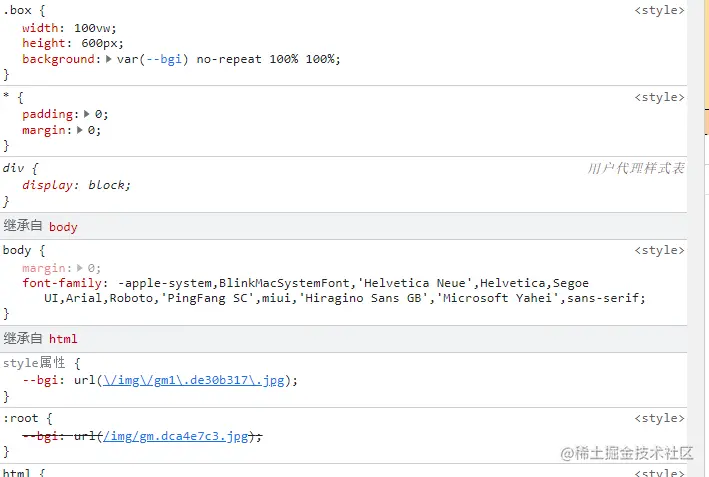Open the struck-through gm.dca4e7c3.jpg link

click(175, 436)
